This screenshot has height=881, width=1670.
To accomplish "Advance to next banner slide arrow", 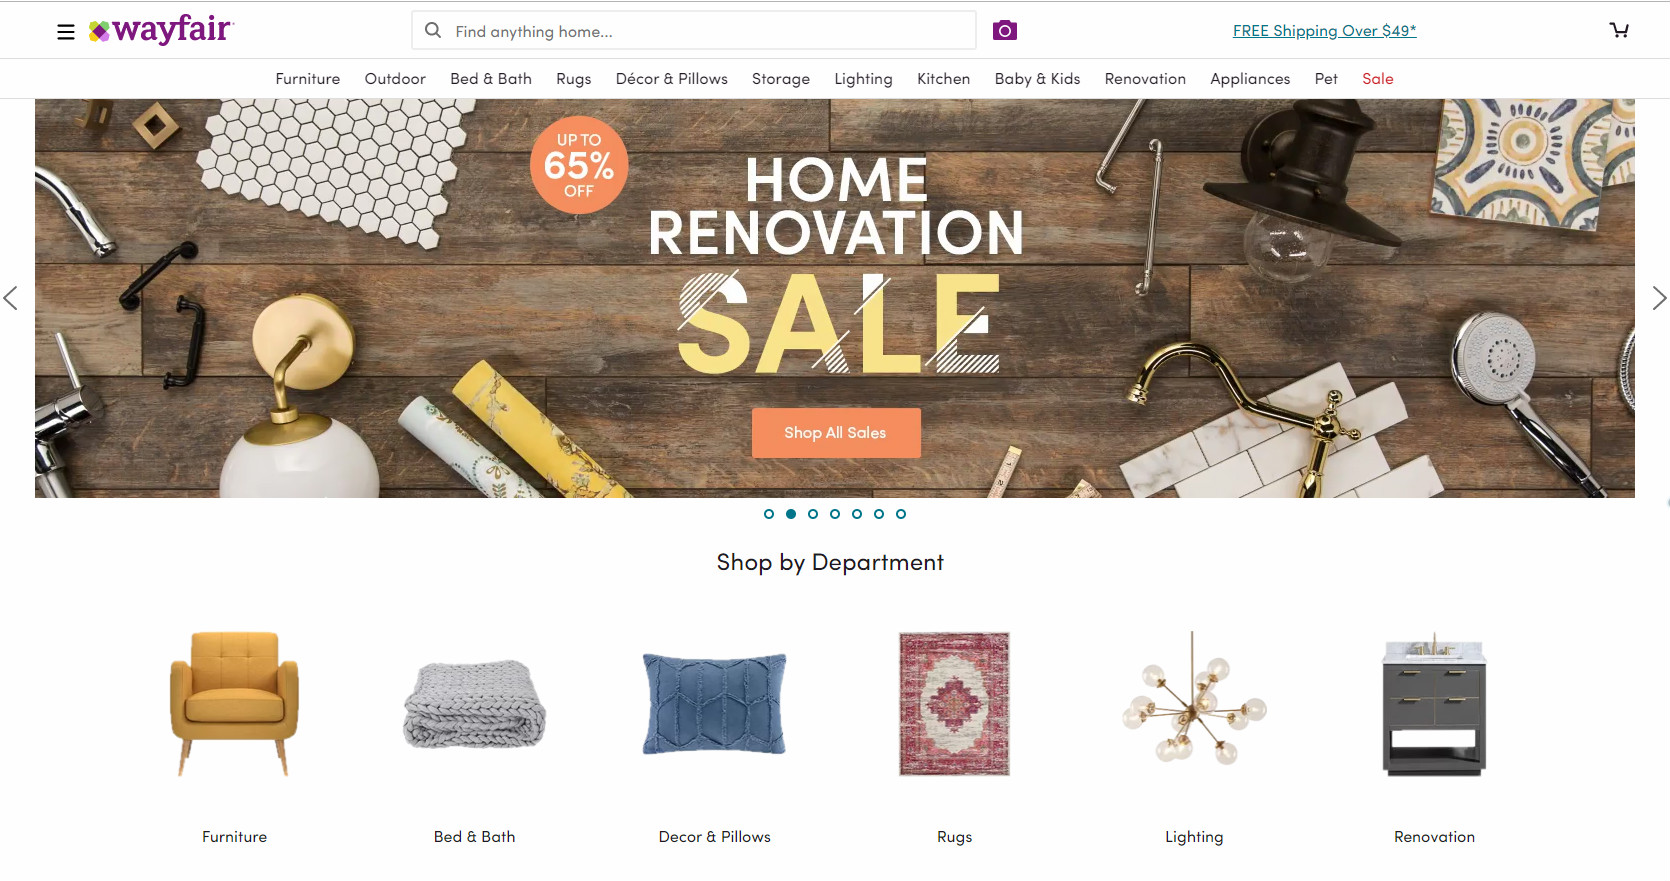I will tap(1659, 298).
